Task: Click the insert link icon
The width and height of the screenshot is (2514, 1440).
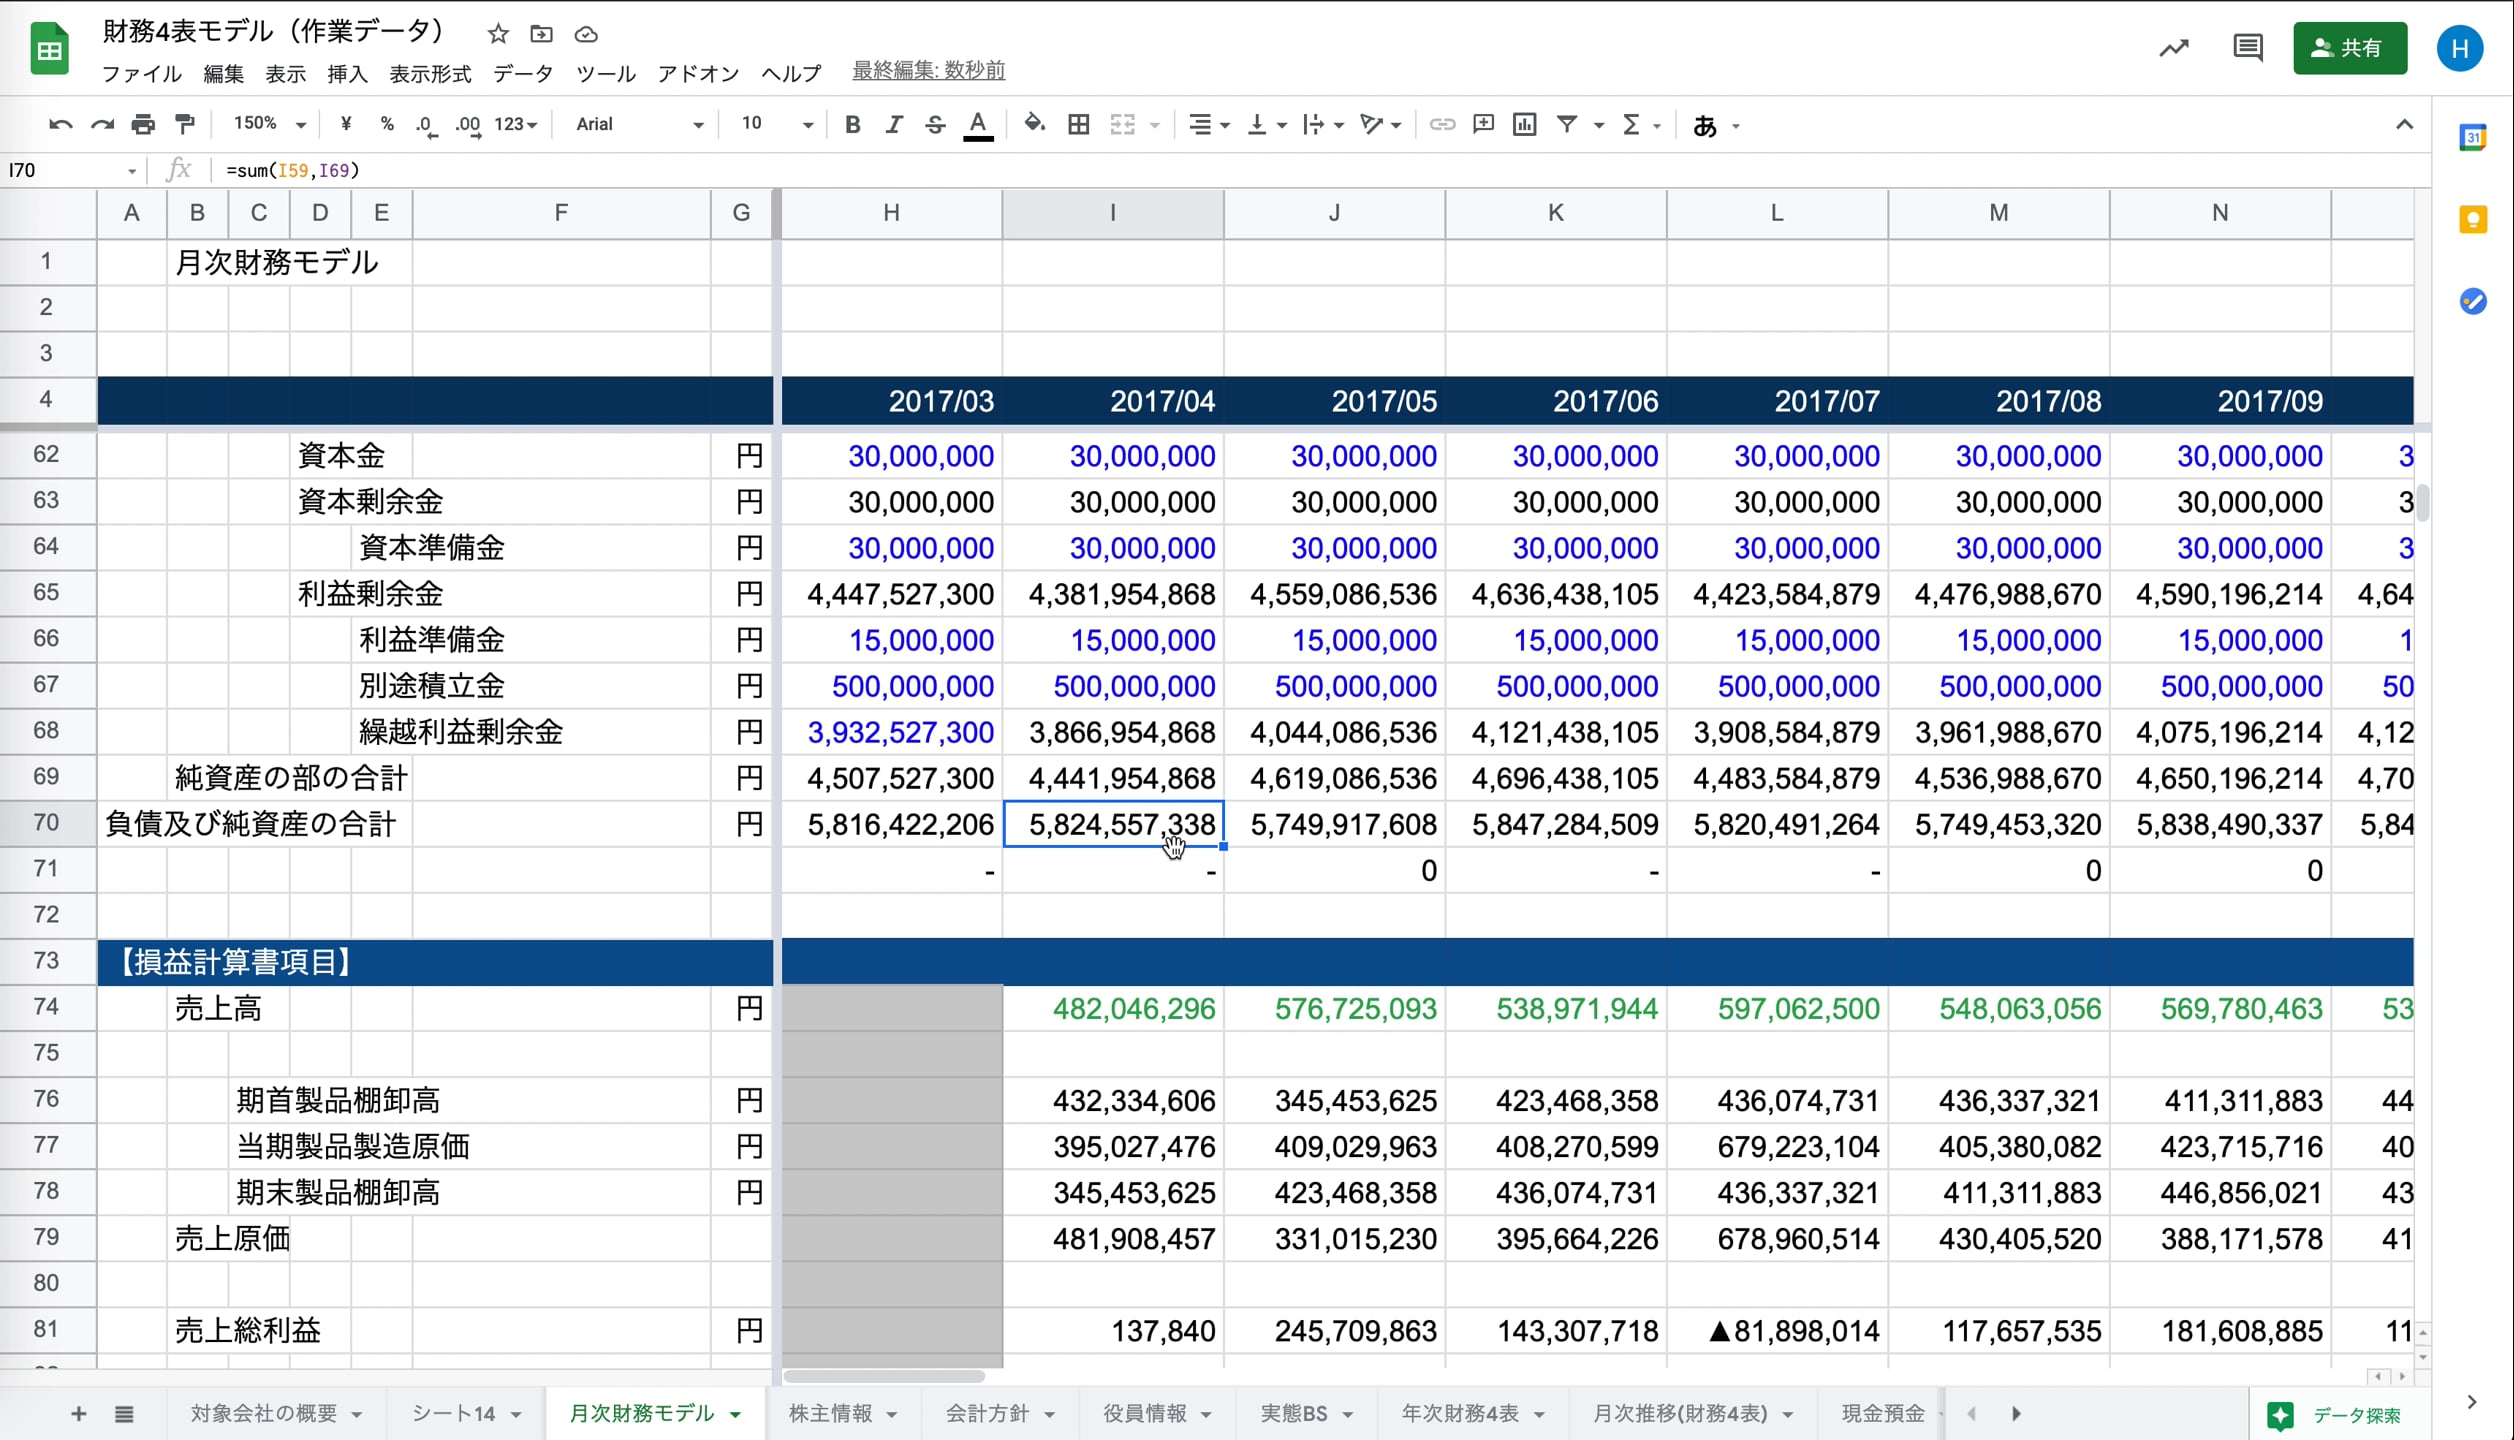Action: [x=1441, y=125]
